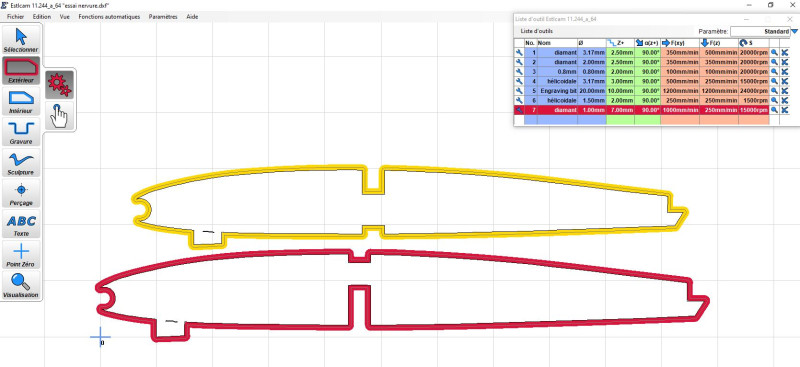Click the wrench icon for tool 3
The image size is (800, 367).
point(519,71)
